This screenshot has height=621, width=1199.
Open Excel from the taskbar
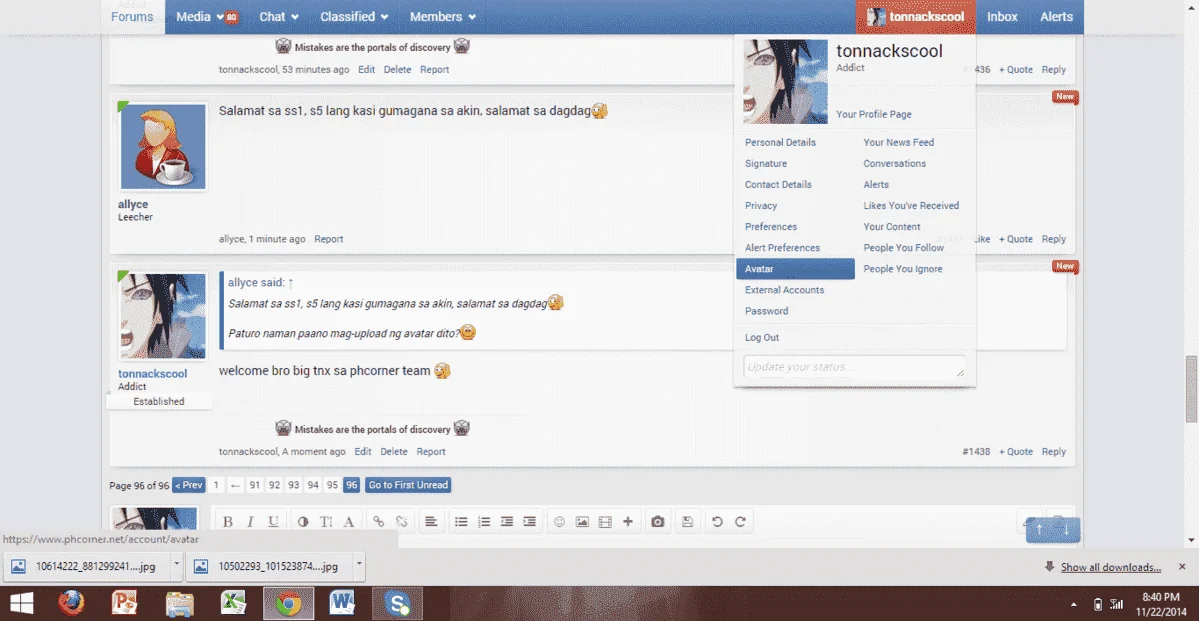click(x=232, y=604)
